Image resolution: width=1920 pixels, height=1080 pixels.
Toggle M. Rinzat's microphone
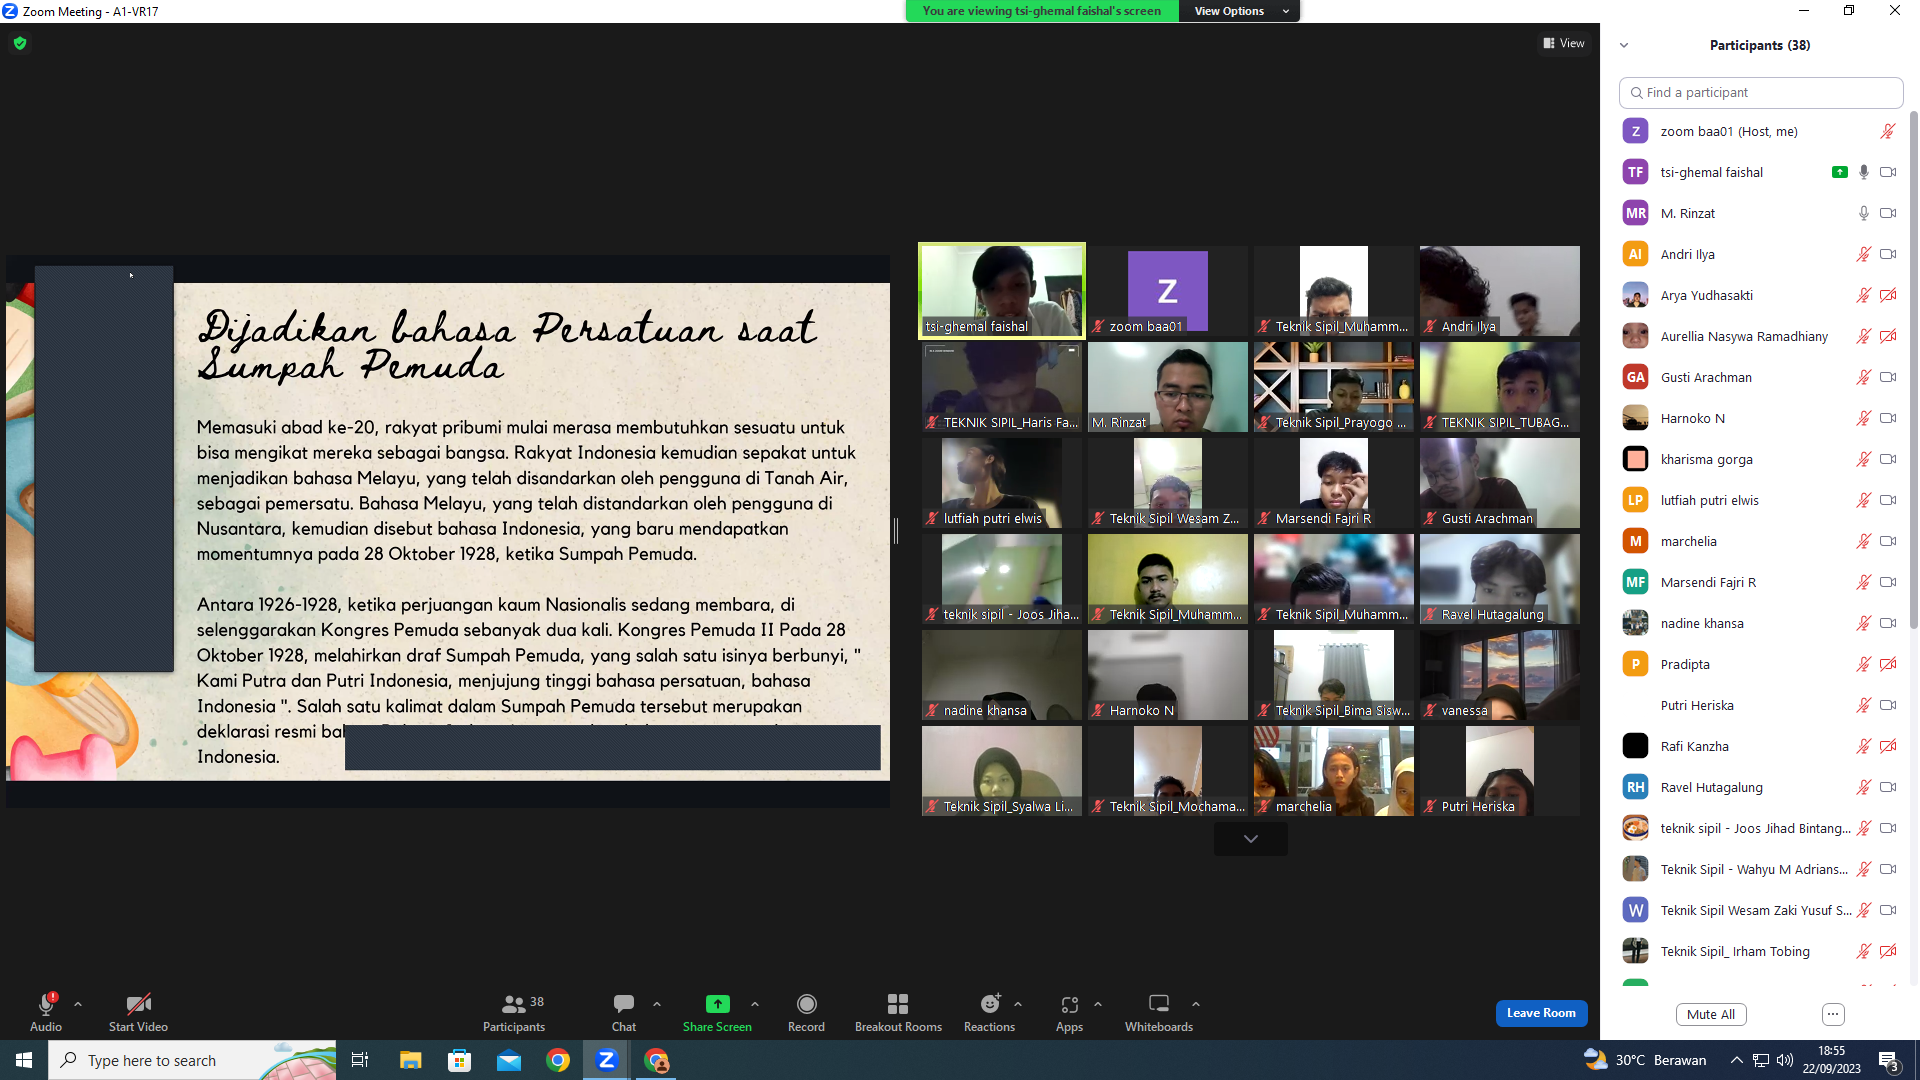click(1863, 213)
